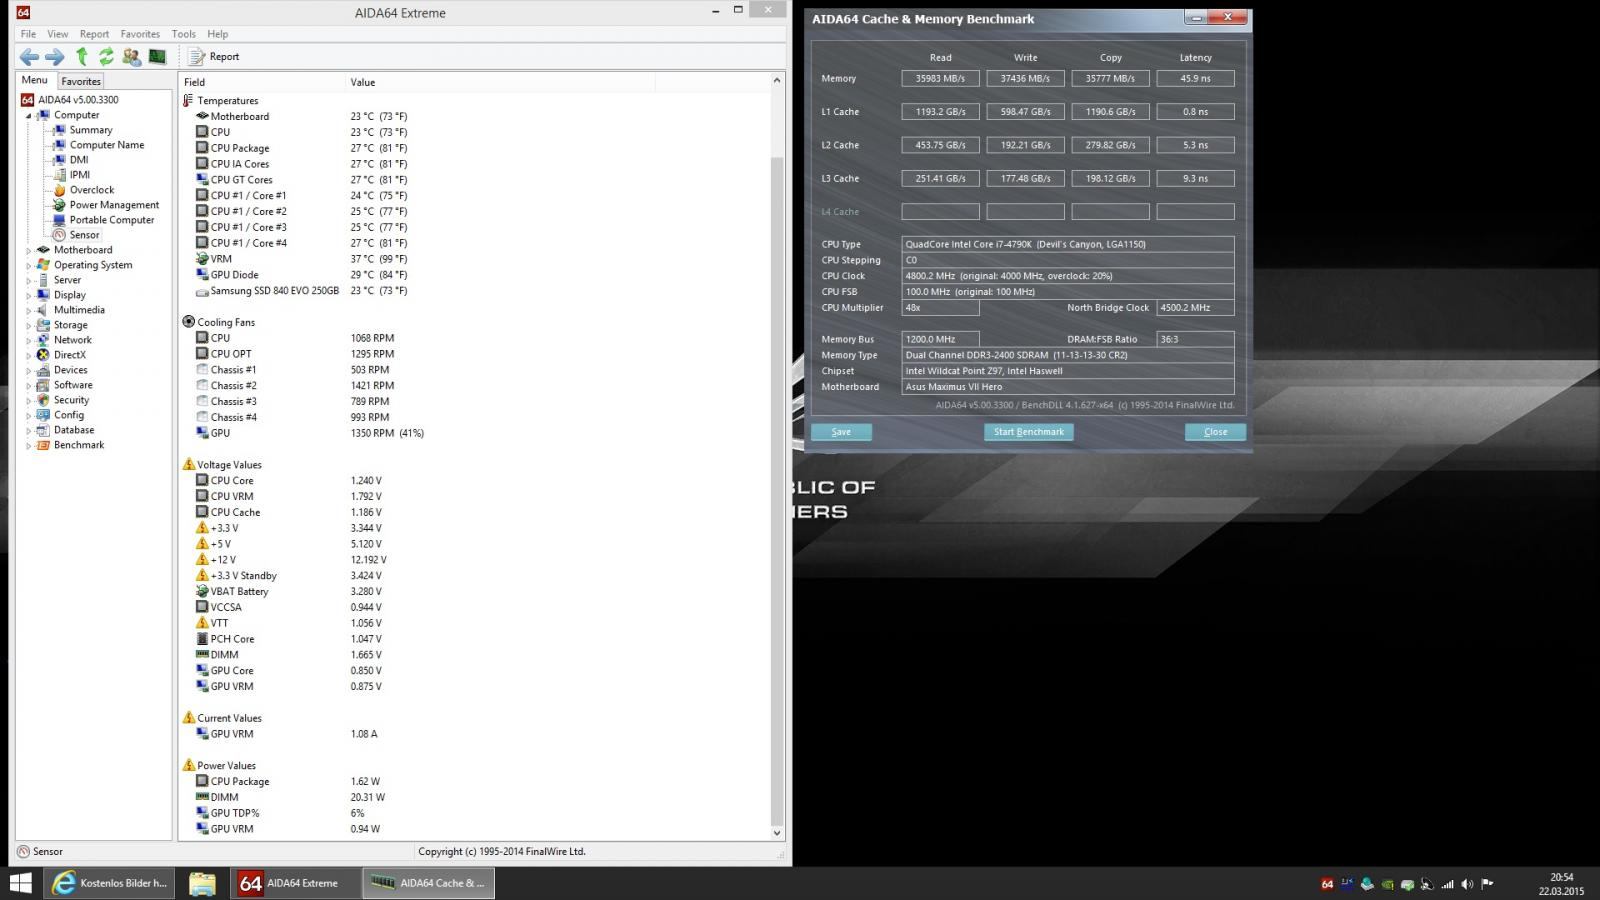Screen dimensions: 1600x900
Task: Open the DMI page in the tree
Action: click(x=79, y=160)
